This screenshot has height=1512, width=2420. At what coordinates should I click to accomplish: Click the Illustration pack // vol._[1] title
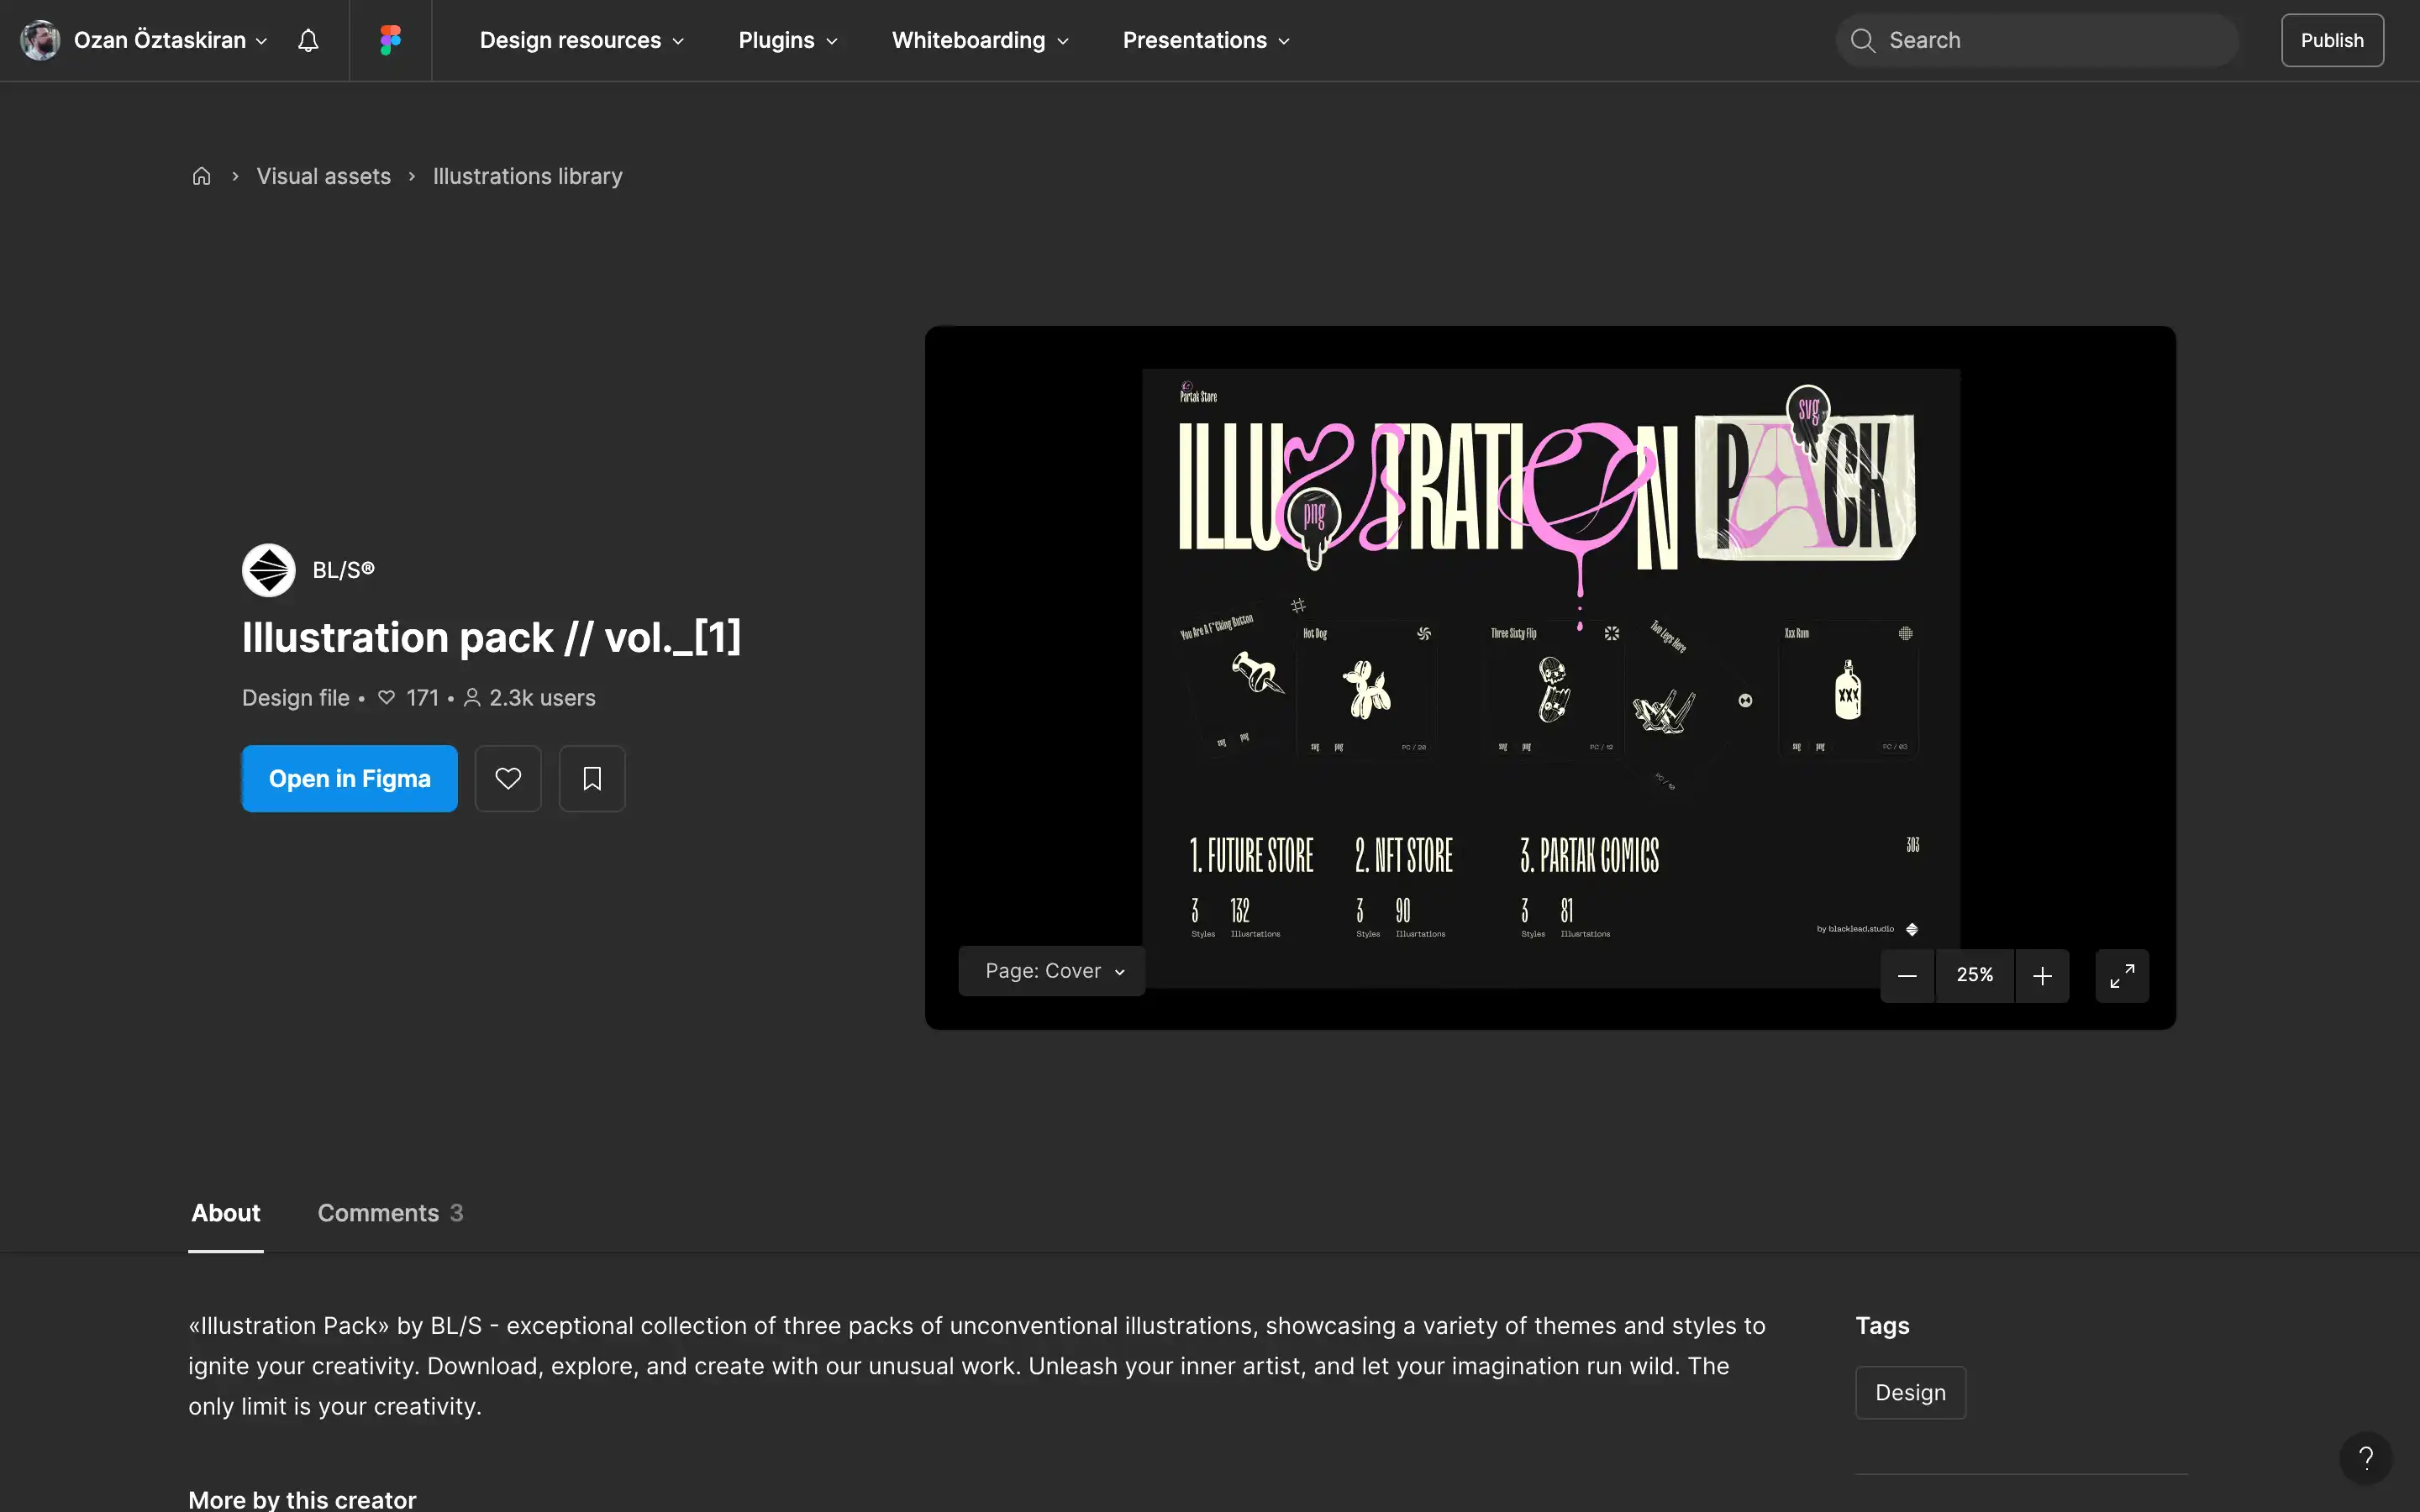click(492, 638)
